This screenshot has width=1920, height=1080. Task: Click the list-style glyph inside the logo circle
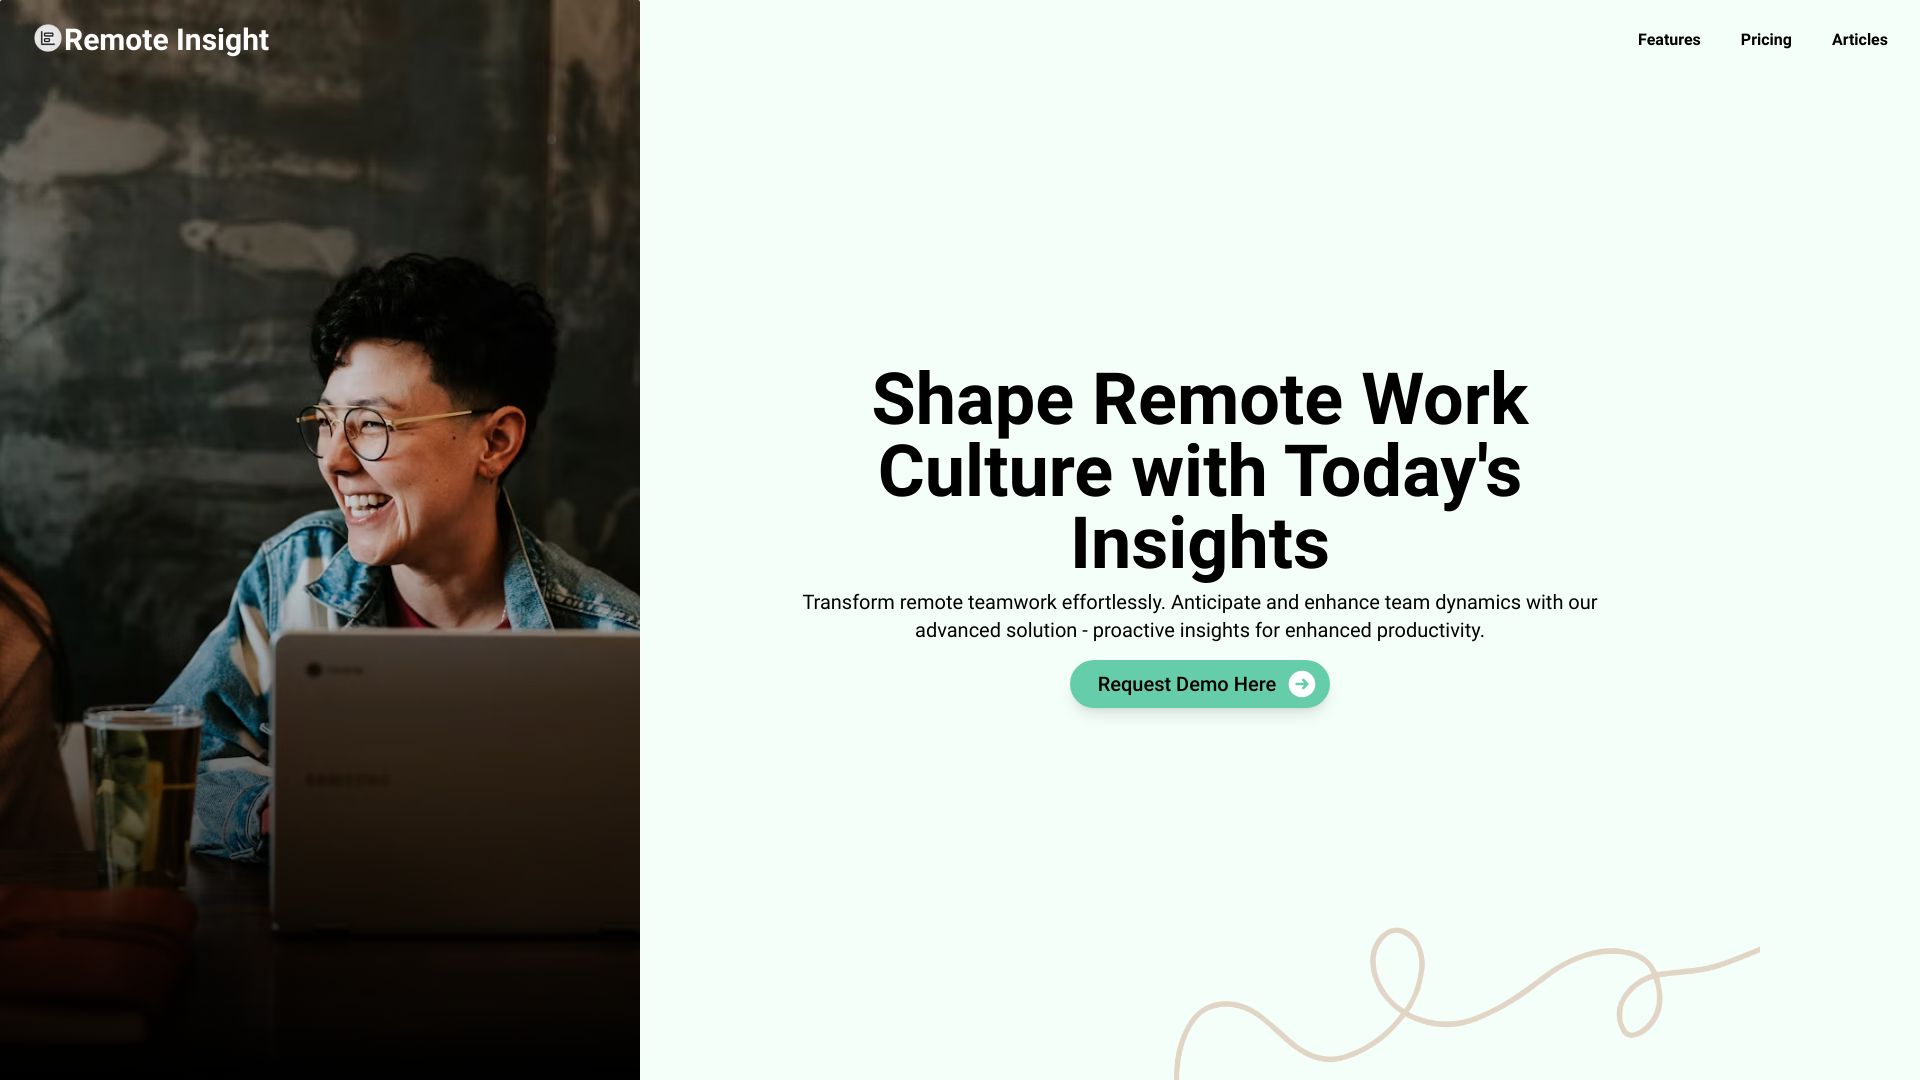pyautogui.click(x=46, y=39)
